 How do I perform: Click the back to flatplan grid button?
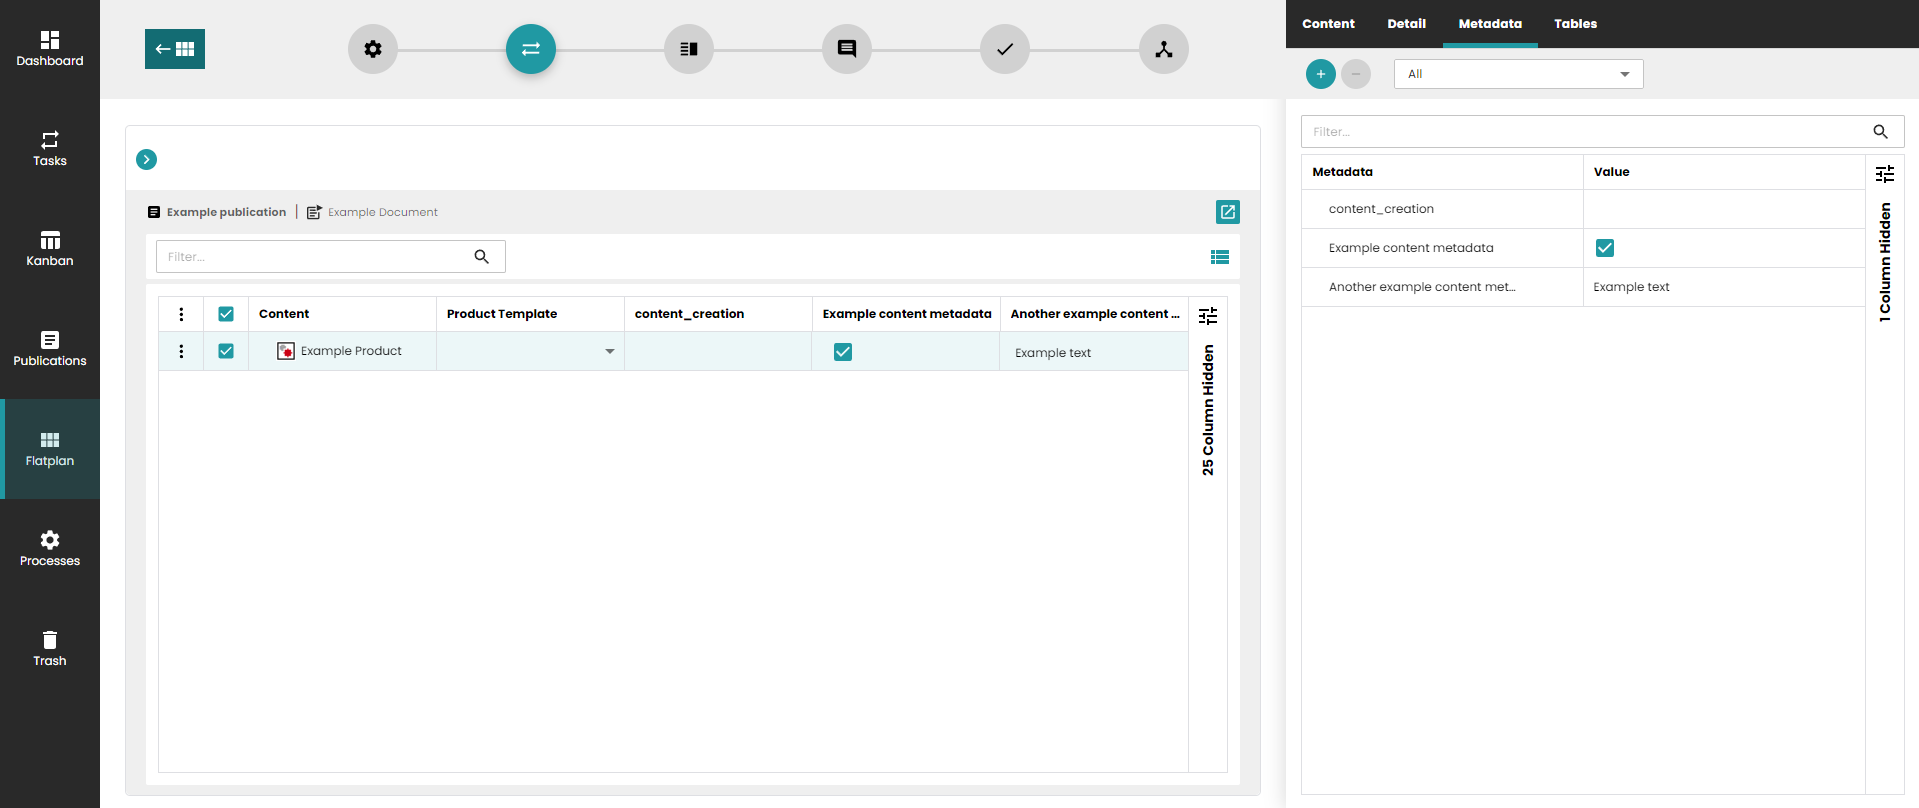click(x=175, y=49)
